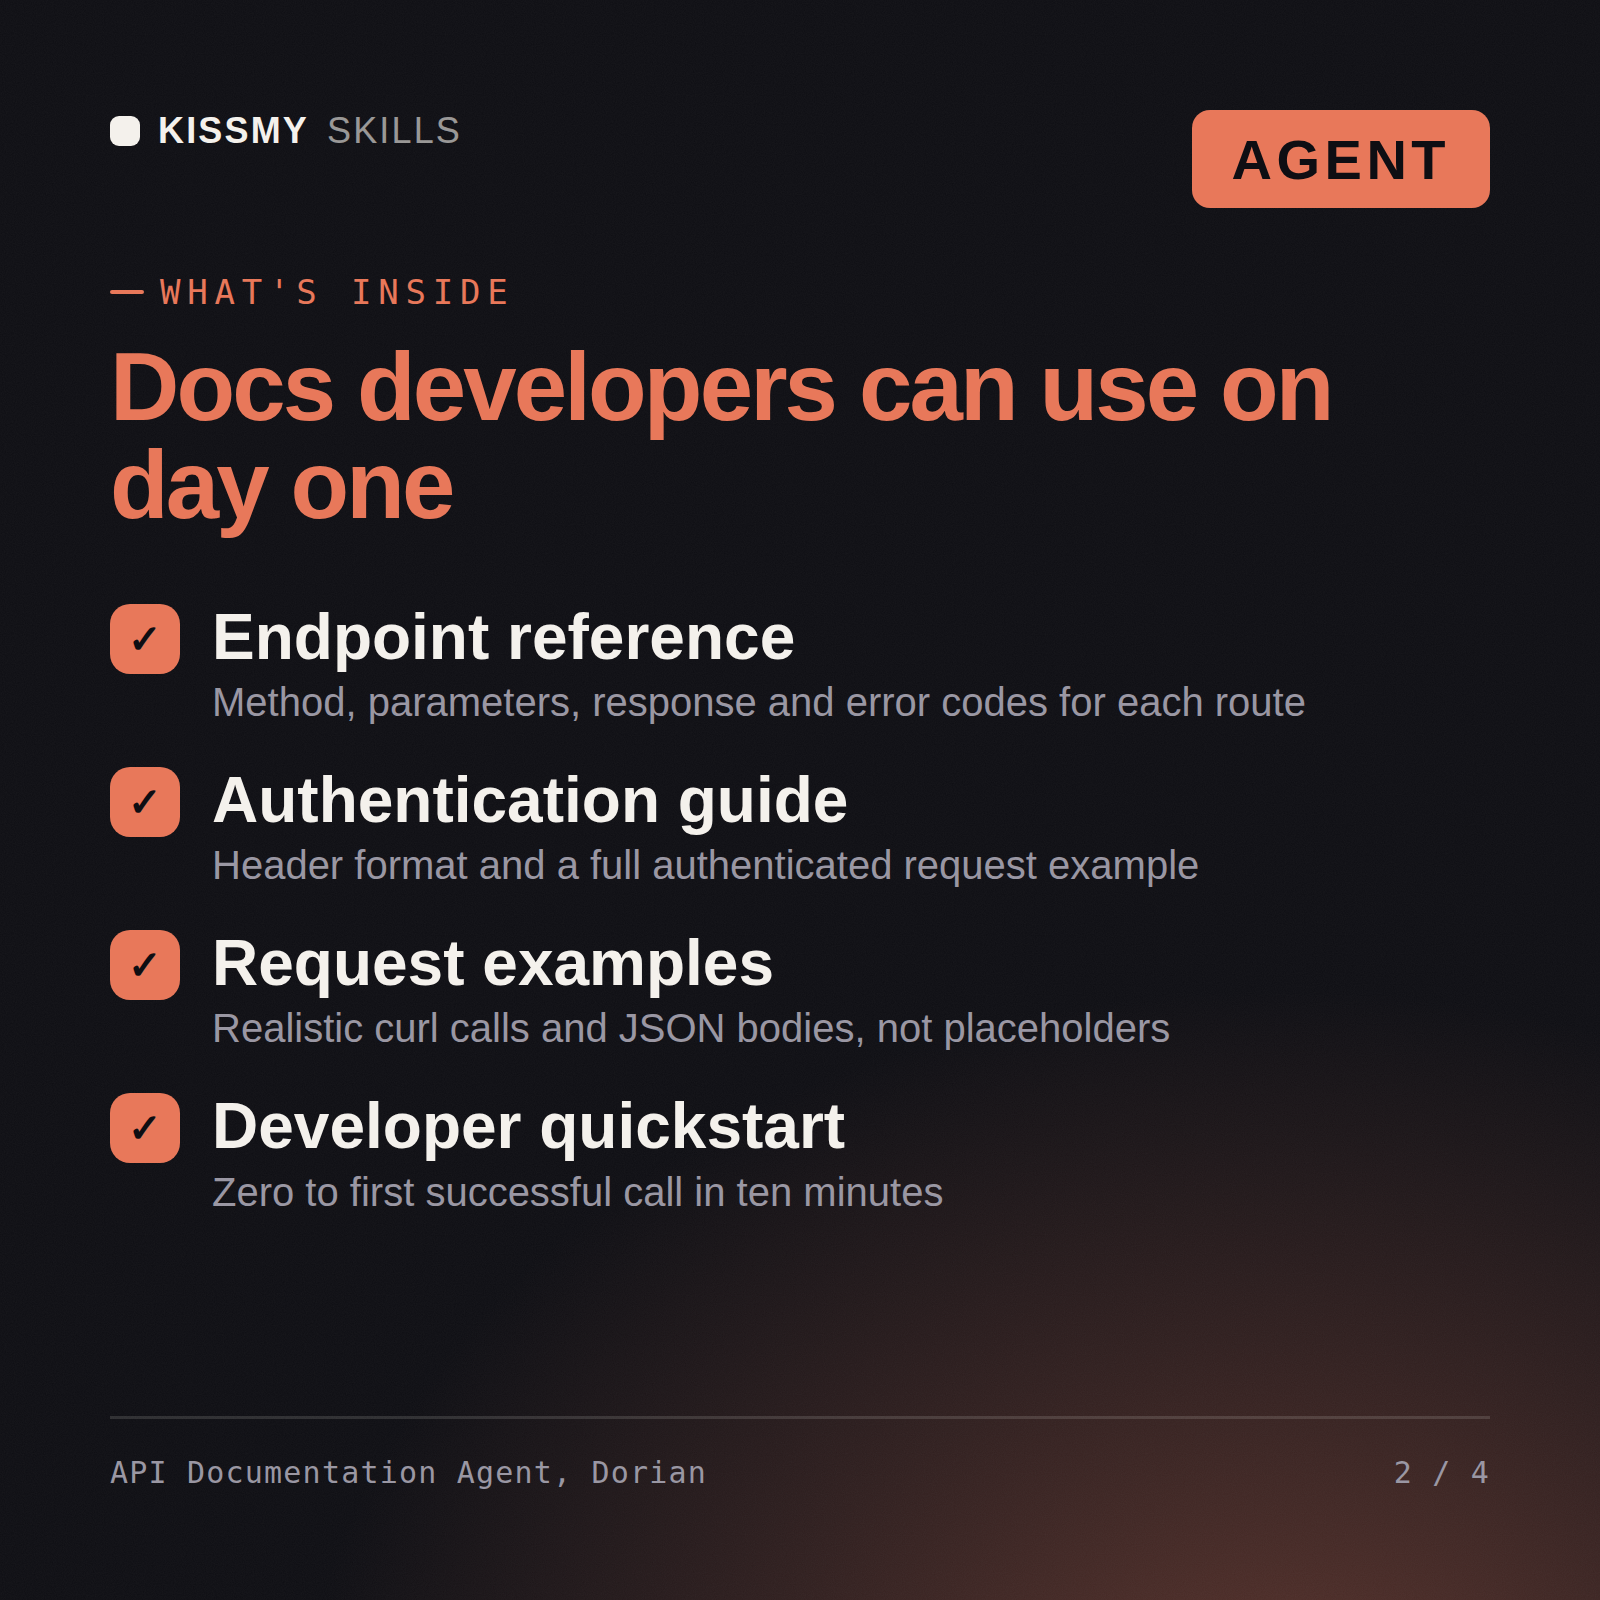Select the Endpoint reference heading
The width and height of the screenshot is (1600, 1600).
click(503, 638)
